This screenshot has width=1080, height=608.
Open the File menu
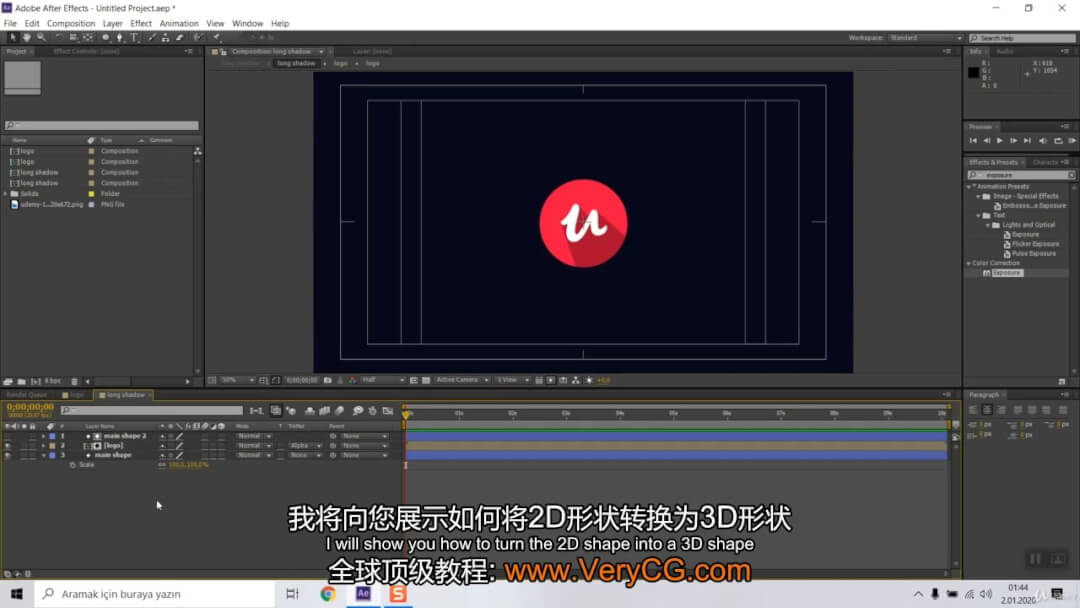click(x=10, y=23)
